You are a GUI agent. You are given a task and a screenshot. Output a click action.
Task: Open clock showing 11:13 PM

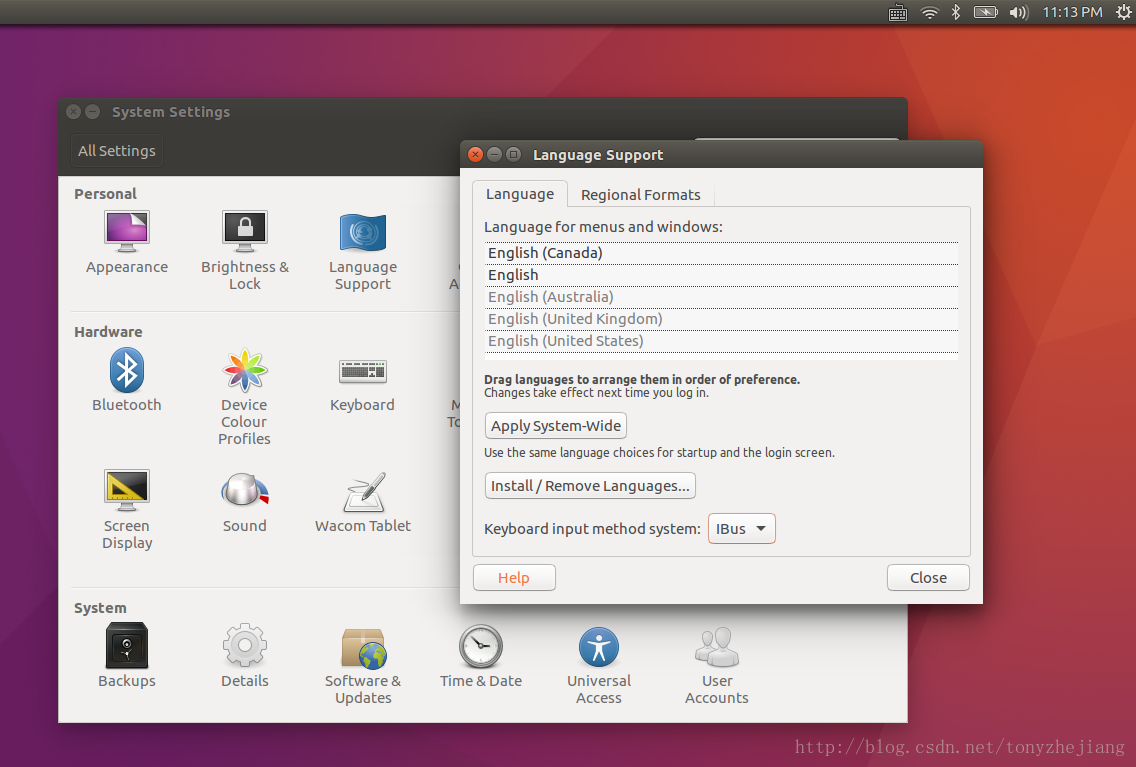click(x=1072, y=12)
